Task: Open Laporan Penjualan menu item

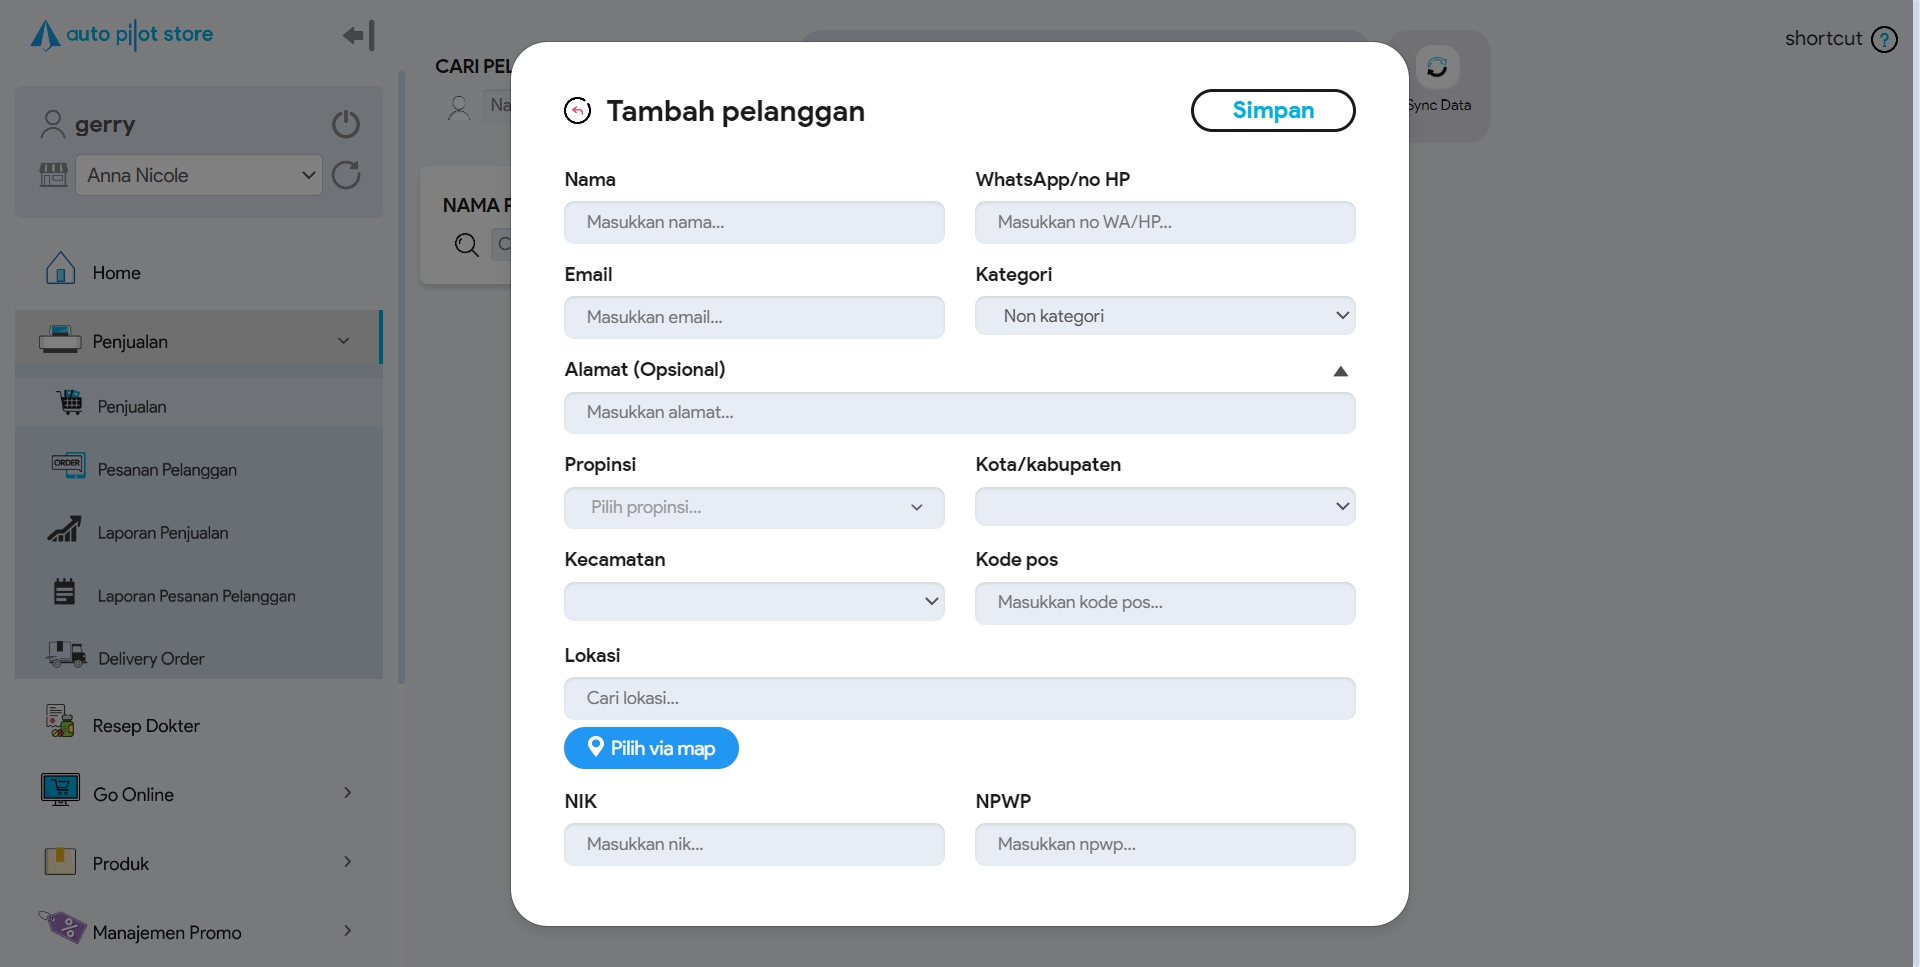Action: (x=163, y=533)
